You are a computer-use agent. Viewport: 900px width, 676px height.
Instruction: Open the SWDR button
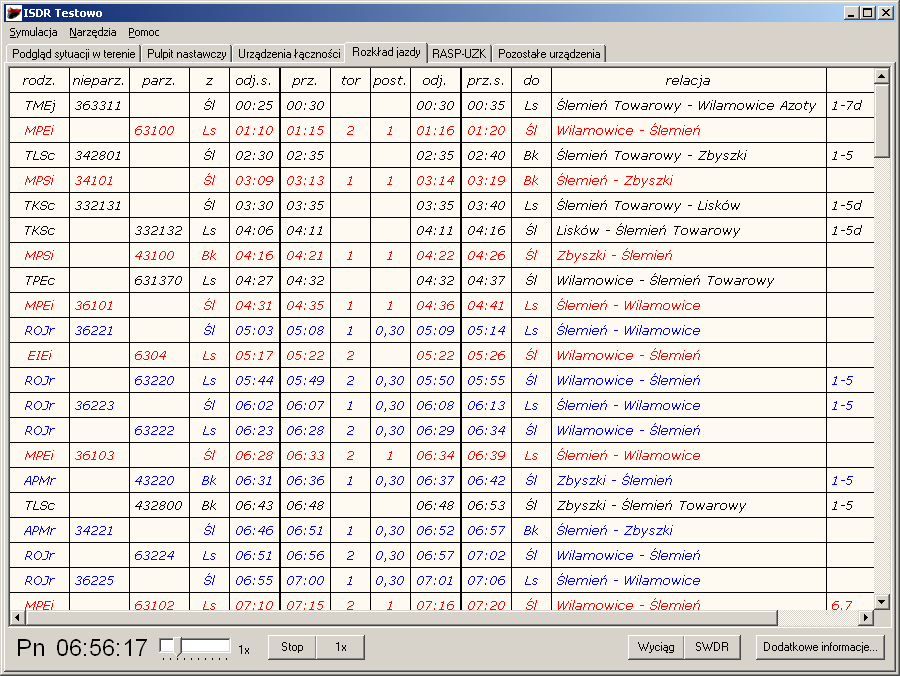712,647
